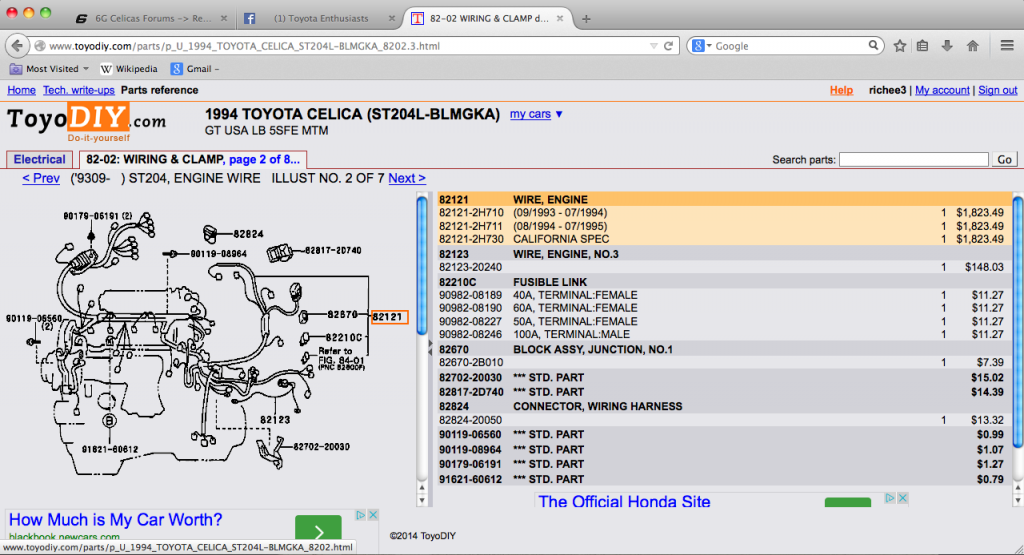Click the panel splitter collapse handle
The height and width of the screenshot is (555, 1024).
(430, 348)
